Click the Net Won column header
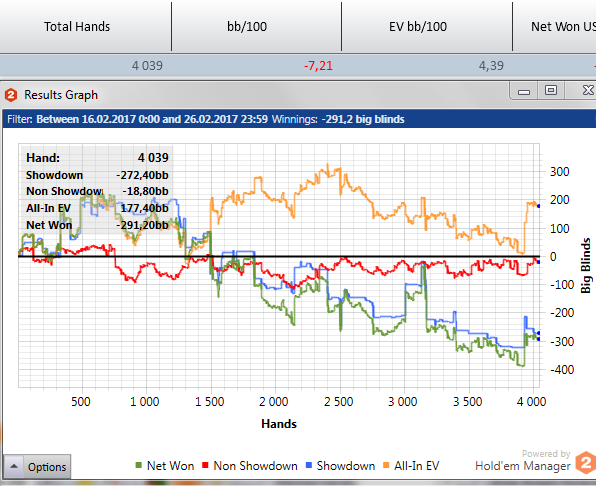The width and height of the screenshot is (596, 486). point(555,26)
